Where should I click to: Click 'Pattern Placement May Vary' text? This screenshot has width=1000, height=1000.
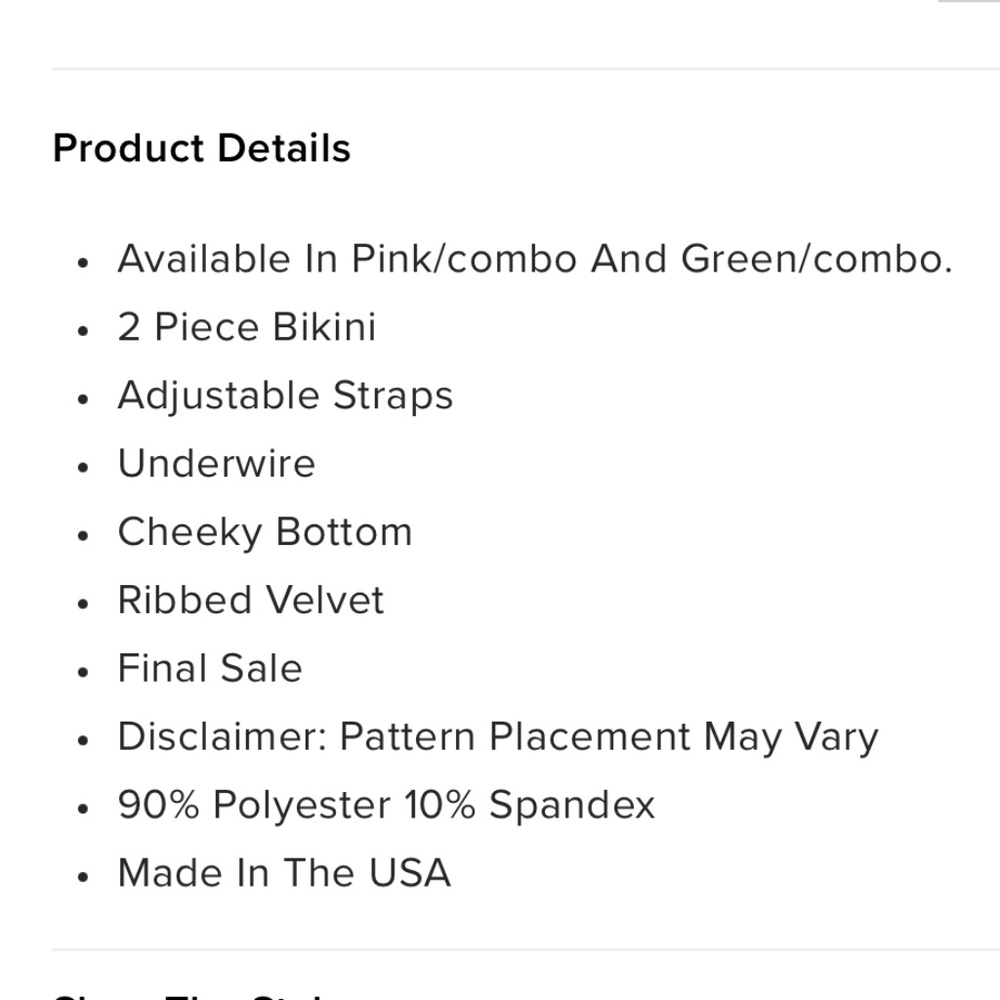[x=608, y=737]
